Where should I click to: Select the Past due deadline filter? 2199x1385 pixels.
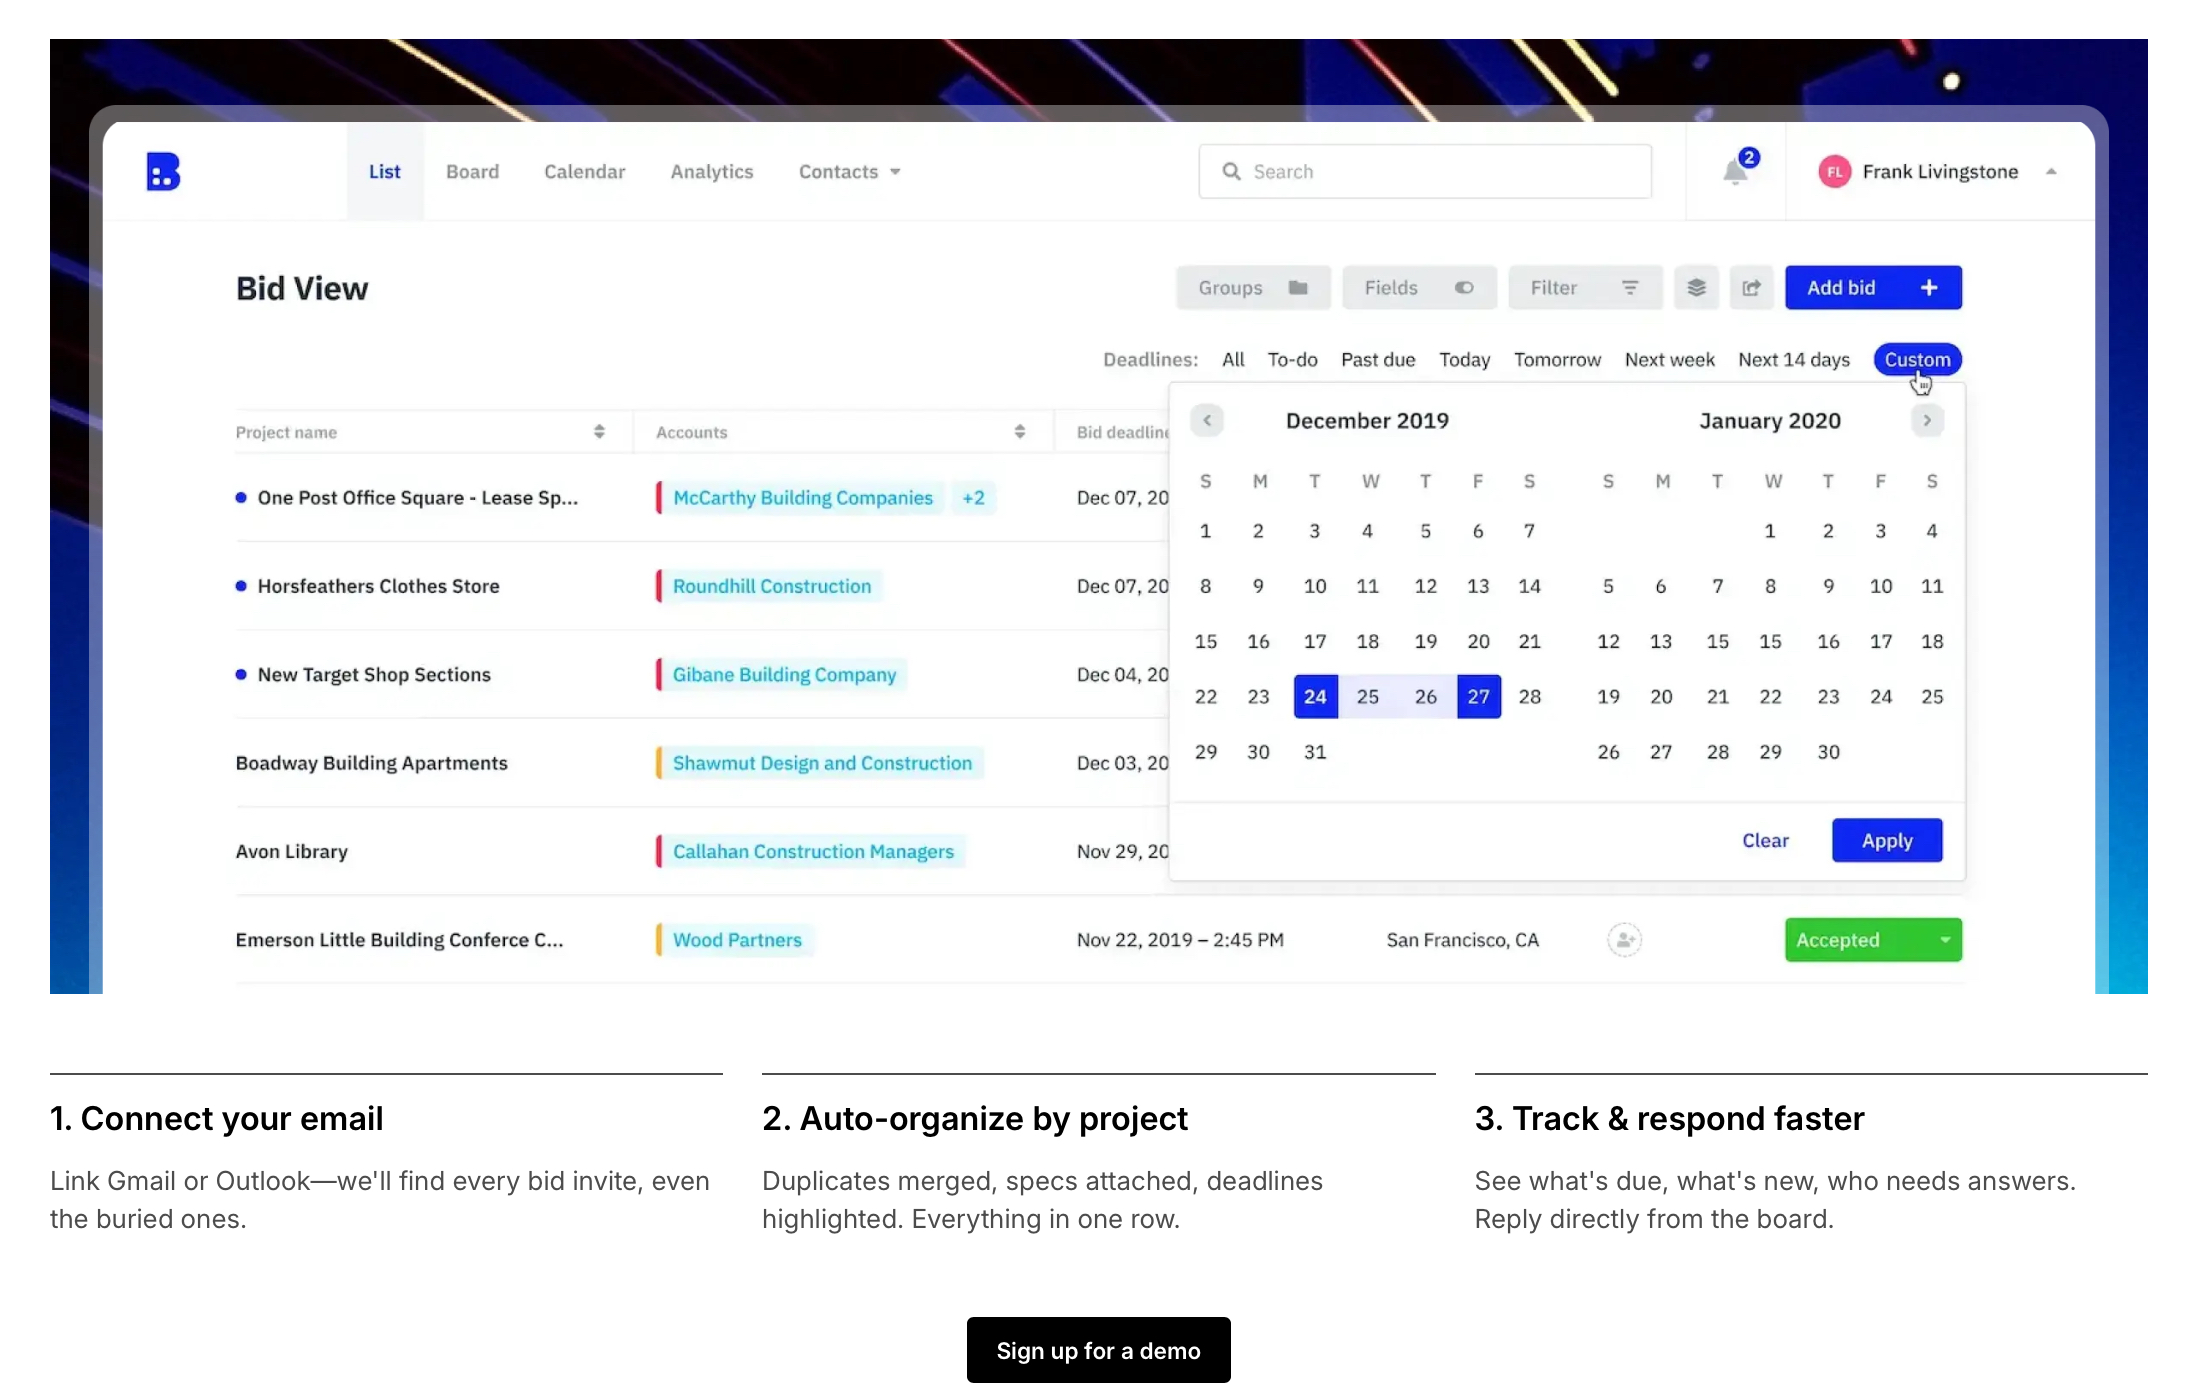(1377, 360)
